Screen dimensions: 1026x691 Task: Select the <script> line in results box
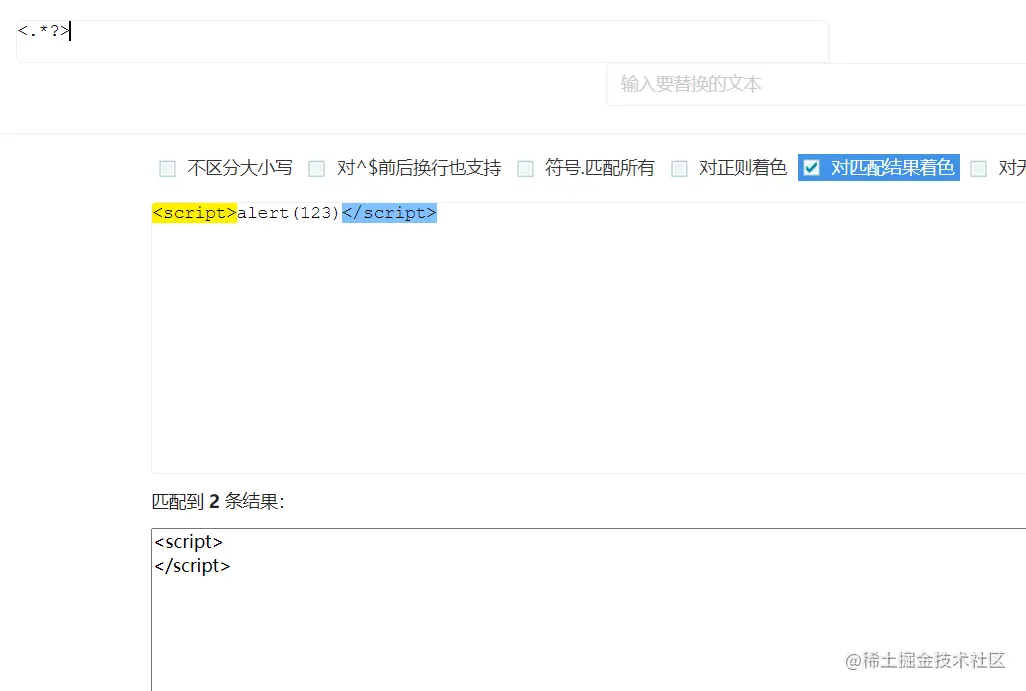click(x=188, y=542)
